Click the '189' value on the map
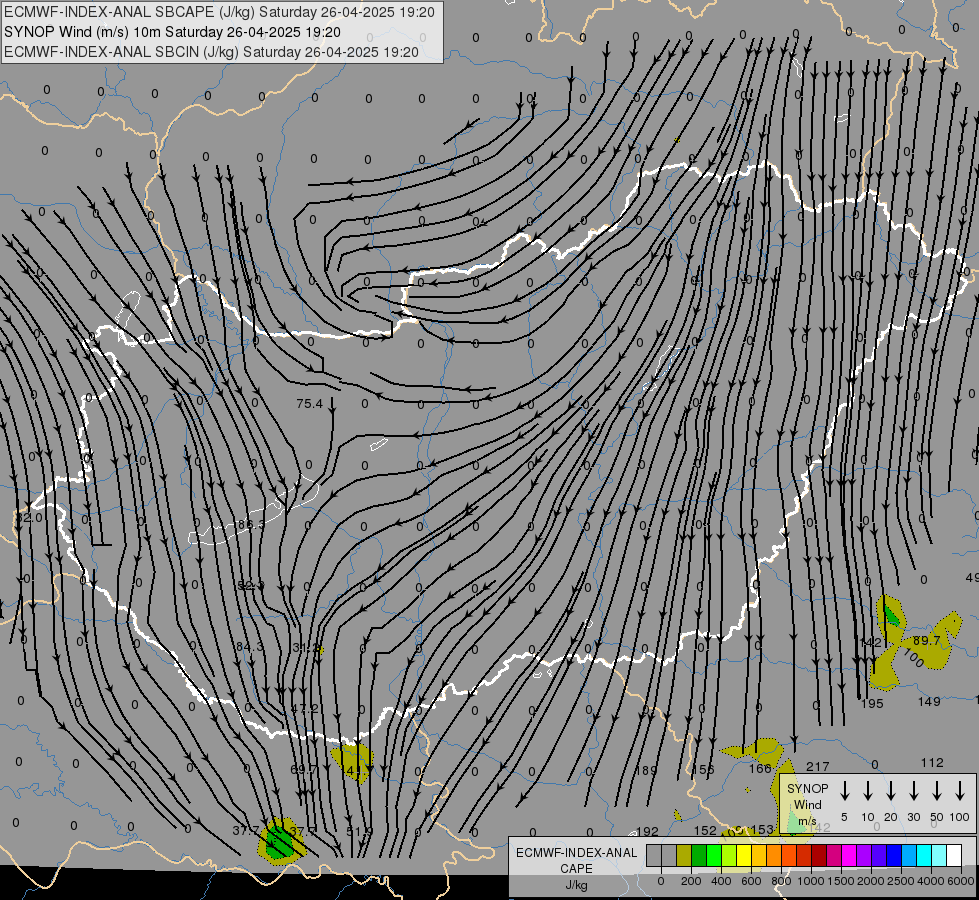Screen dimensions: 979x900 point(646,771)
